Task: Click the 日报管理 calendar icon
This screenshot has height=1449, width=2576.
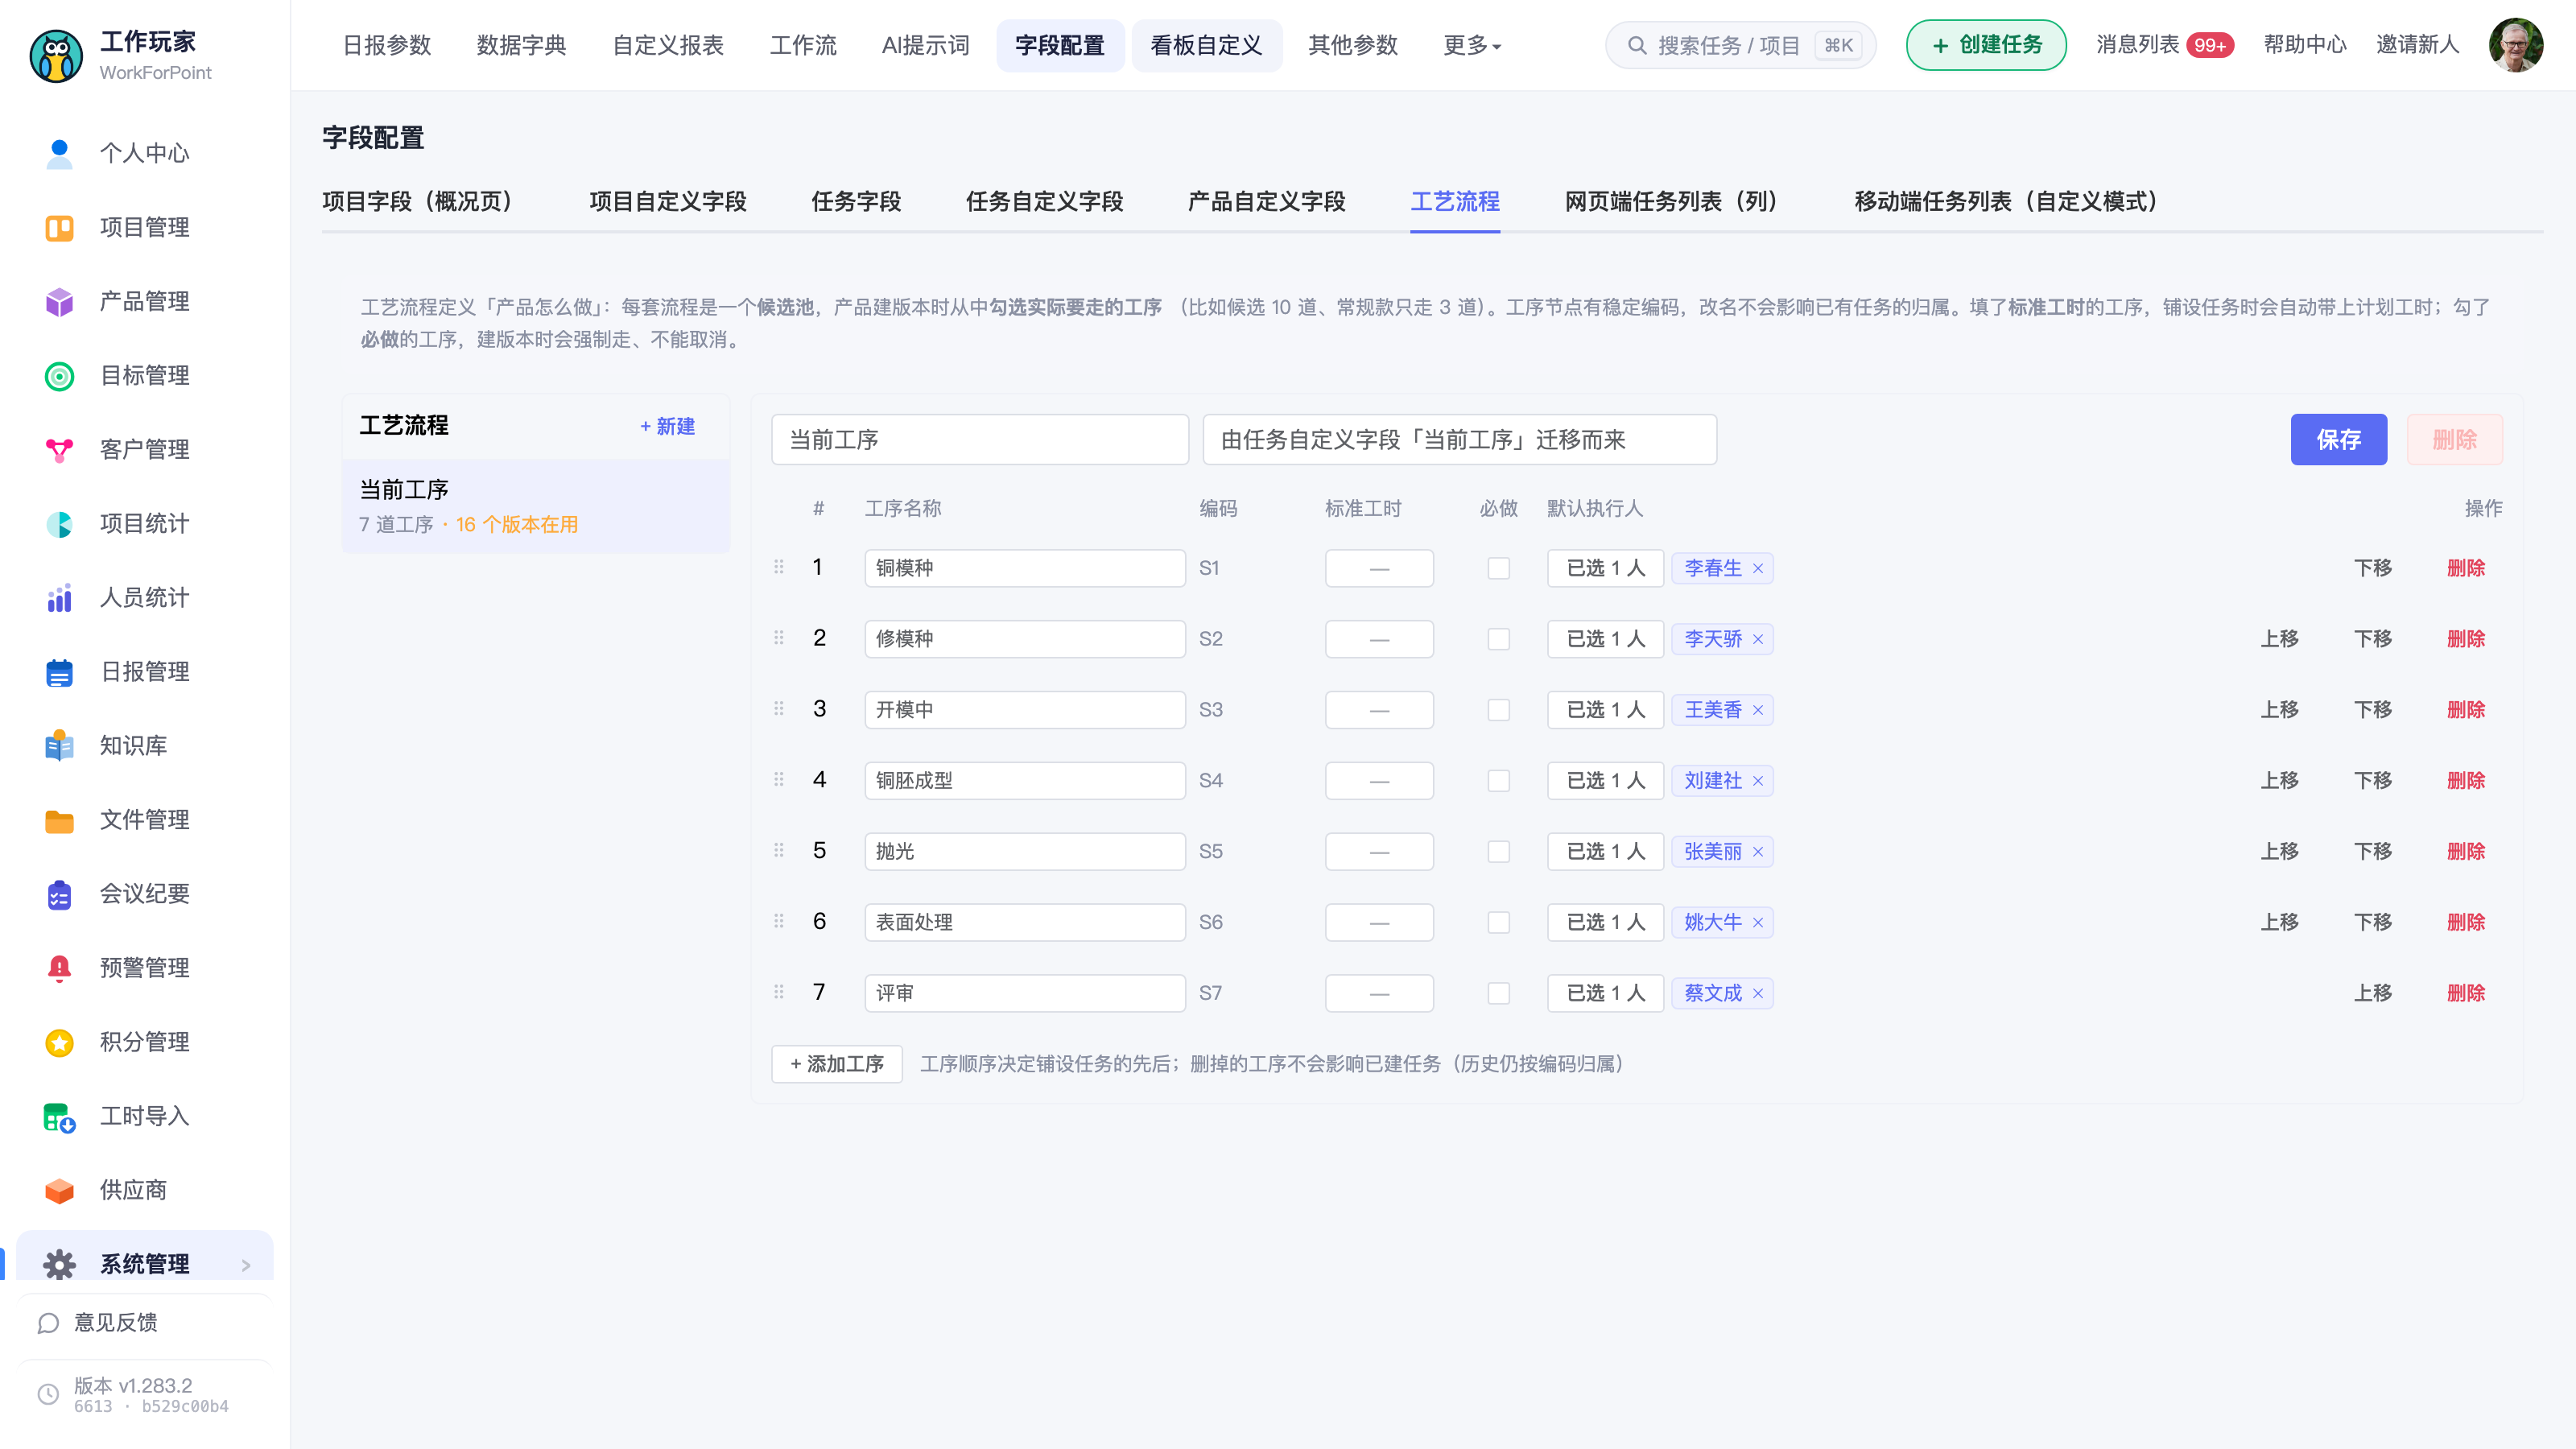Action: pyautogui.click(x=59, y=672)
